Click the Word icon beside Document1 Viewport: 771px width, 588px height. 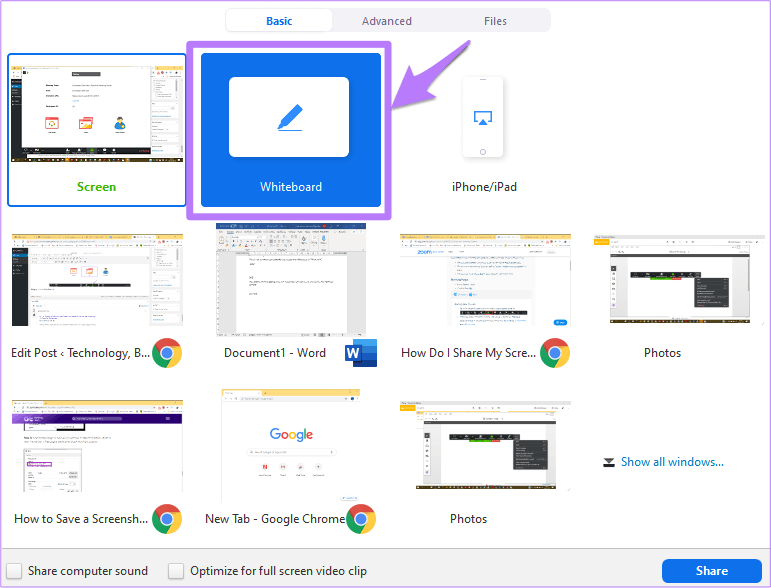[x=361, y=353]
